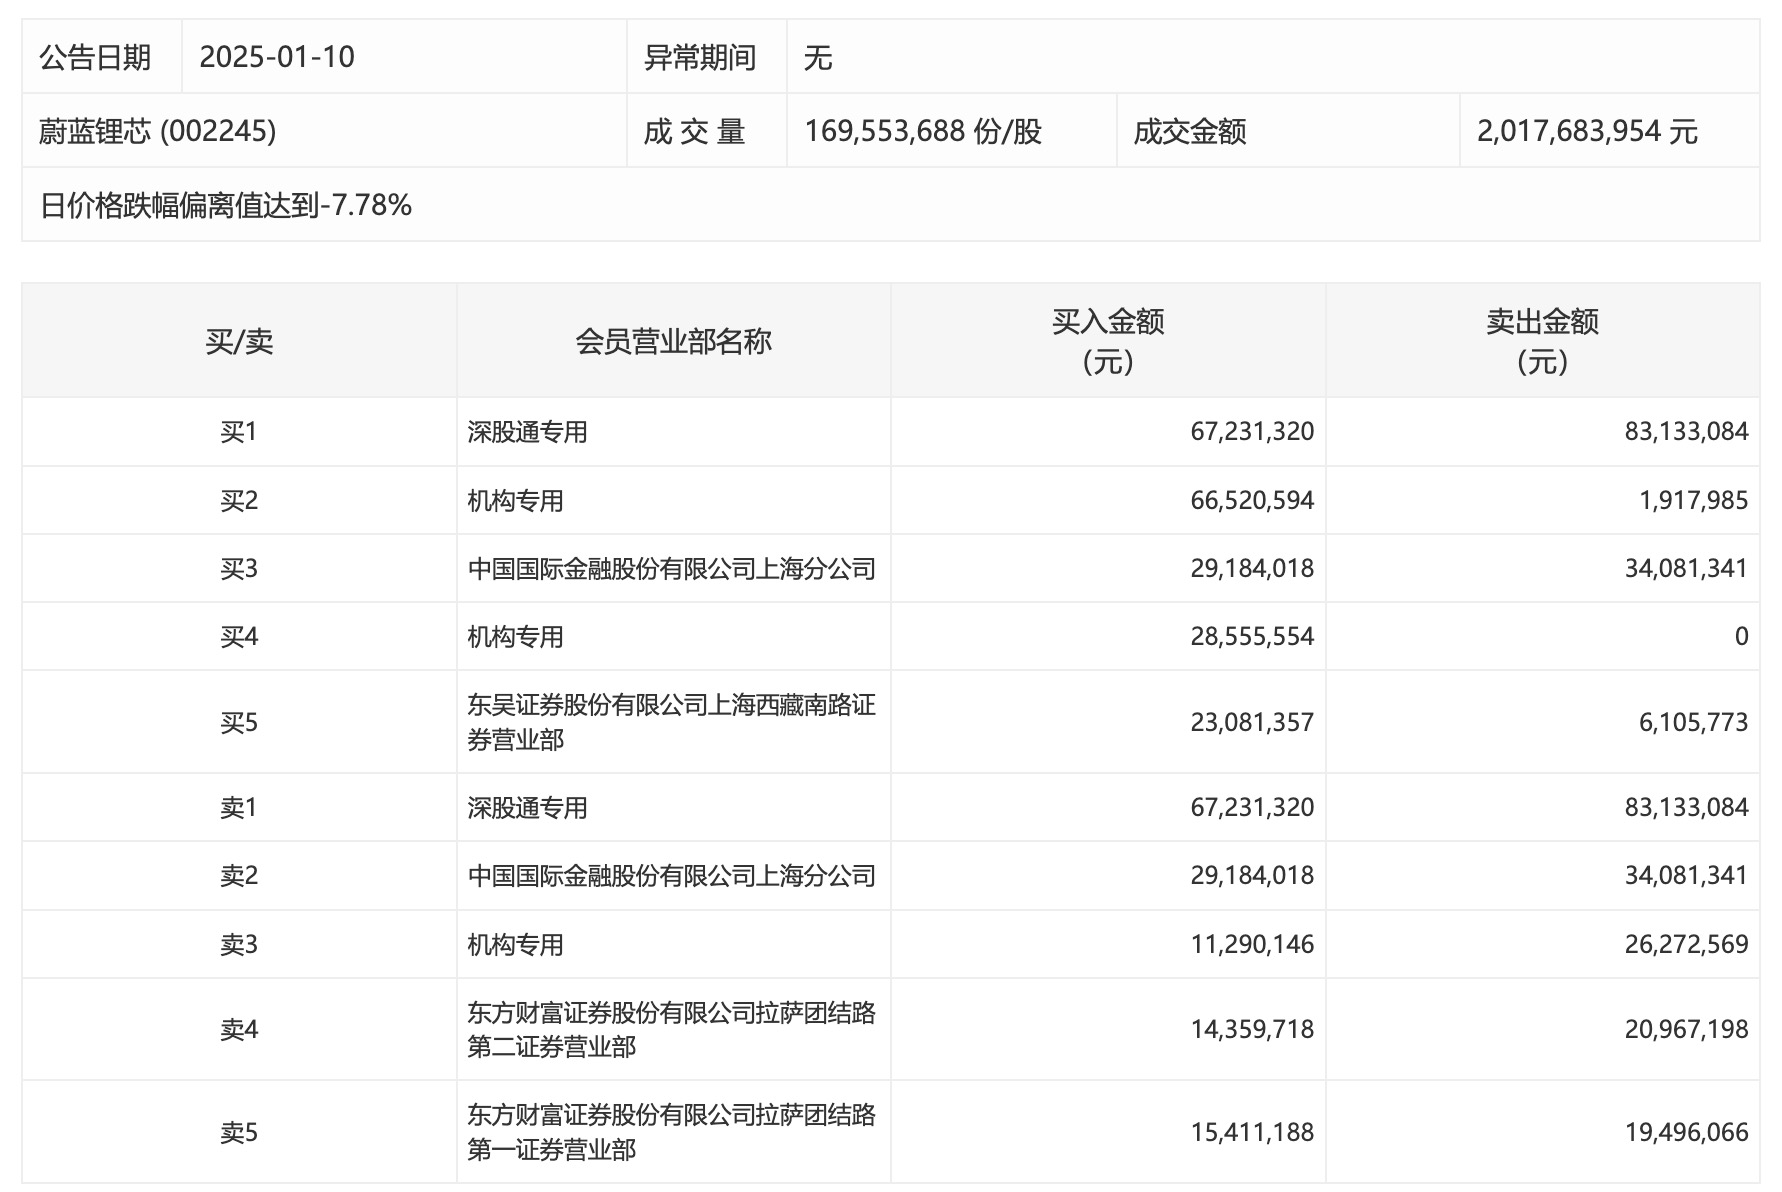Select the buy amount 66,520,594
This screenshot has height=1192, width=1782.
[1252, 500]
